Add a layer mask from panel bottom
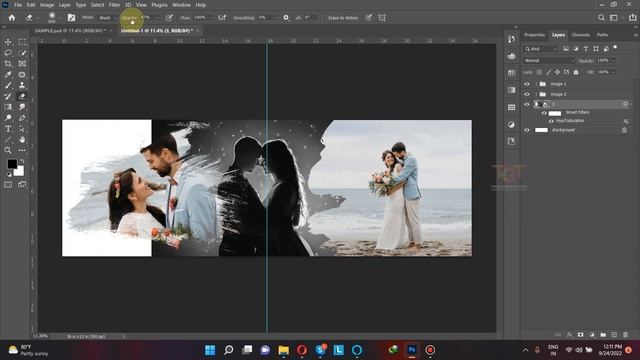 [x=580, y=335]
